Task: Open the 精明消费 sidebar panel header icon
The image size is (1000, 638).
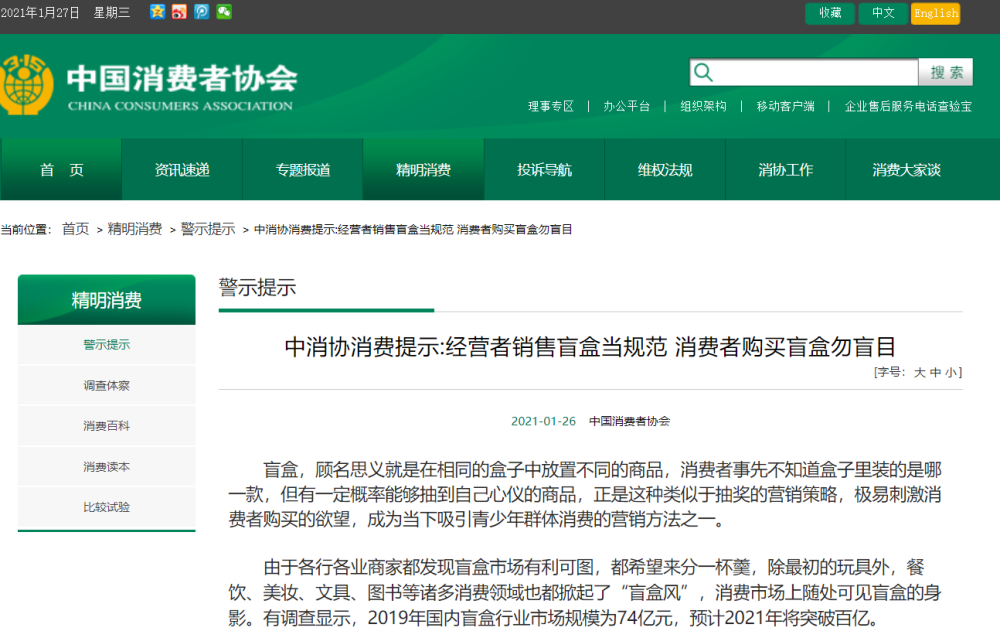Action: 105,299
